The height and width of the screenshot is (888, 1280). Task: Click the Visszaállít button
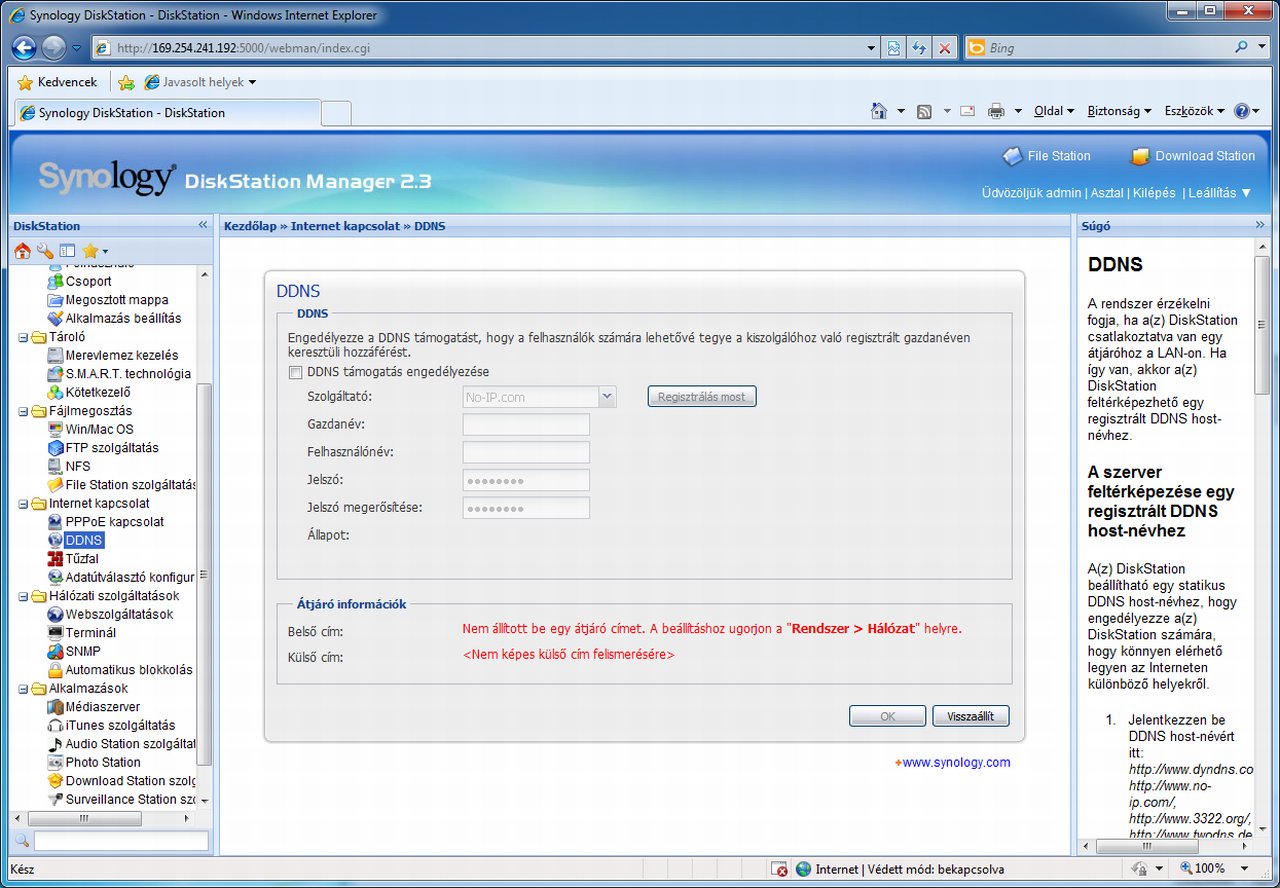(x=970, y=716)
